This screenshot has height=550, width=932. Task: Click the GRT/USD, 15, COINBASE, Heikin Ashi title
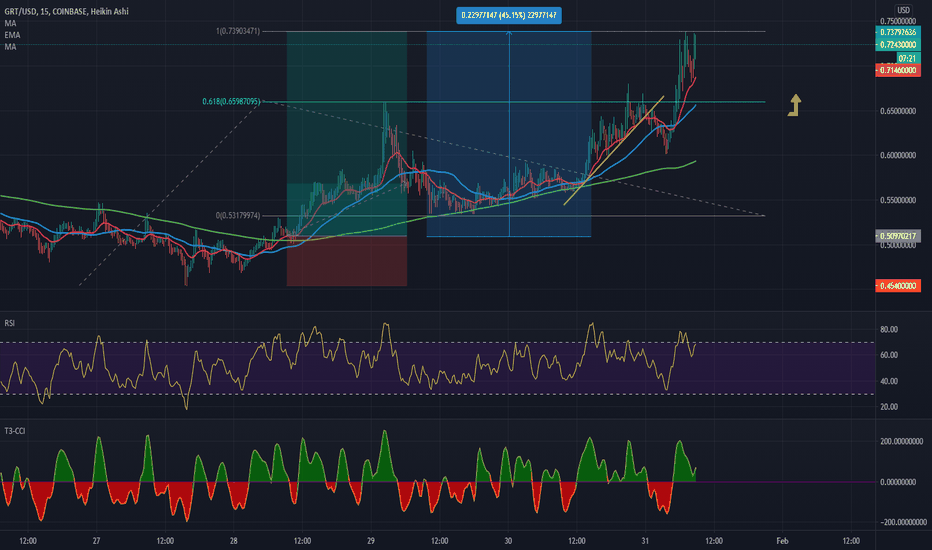click(67, 11)
